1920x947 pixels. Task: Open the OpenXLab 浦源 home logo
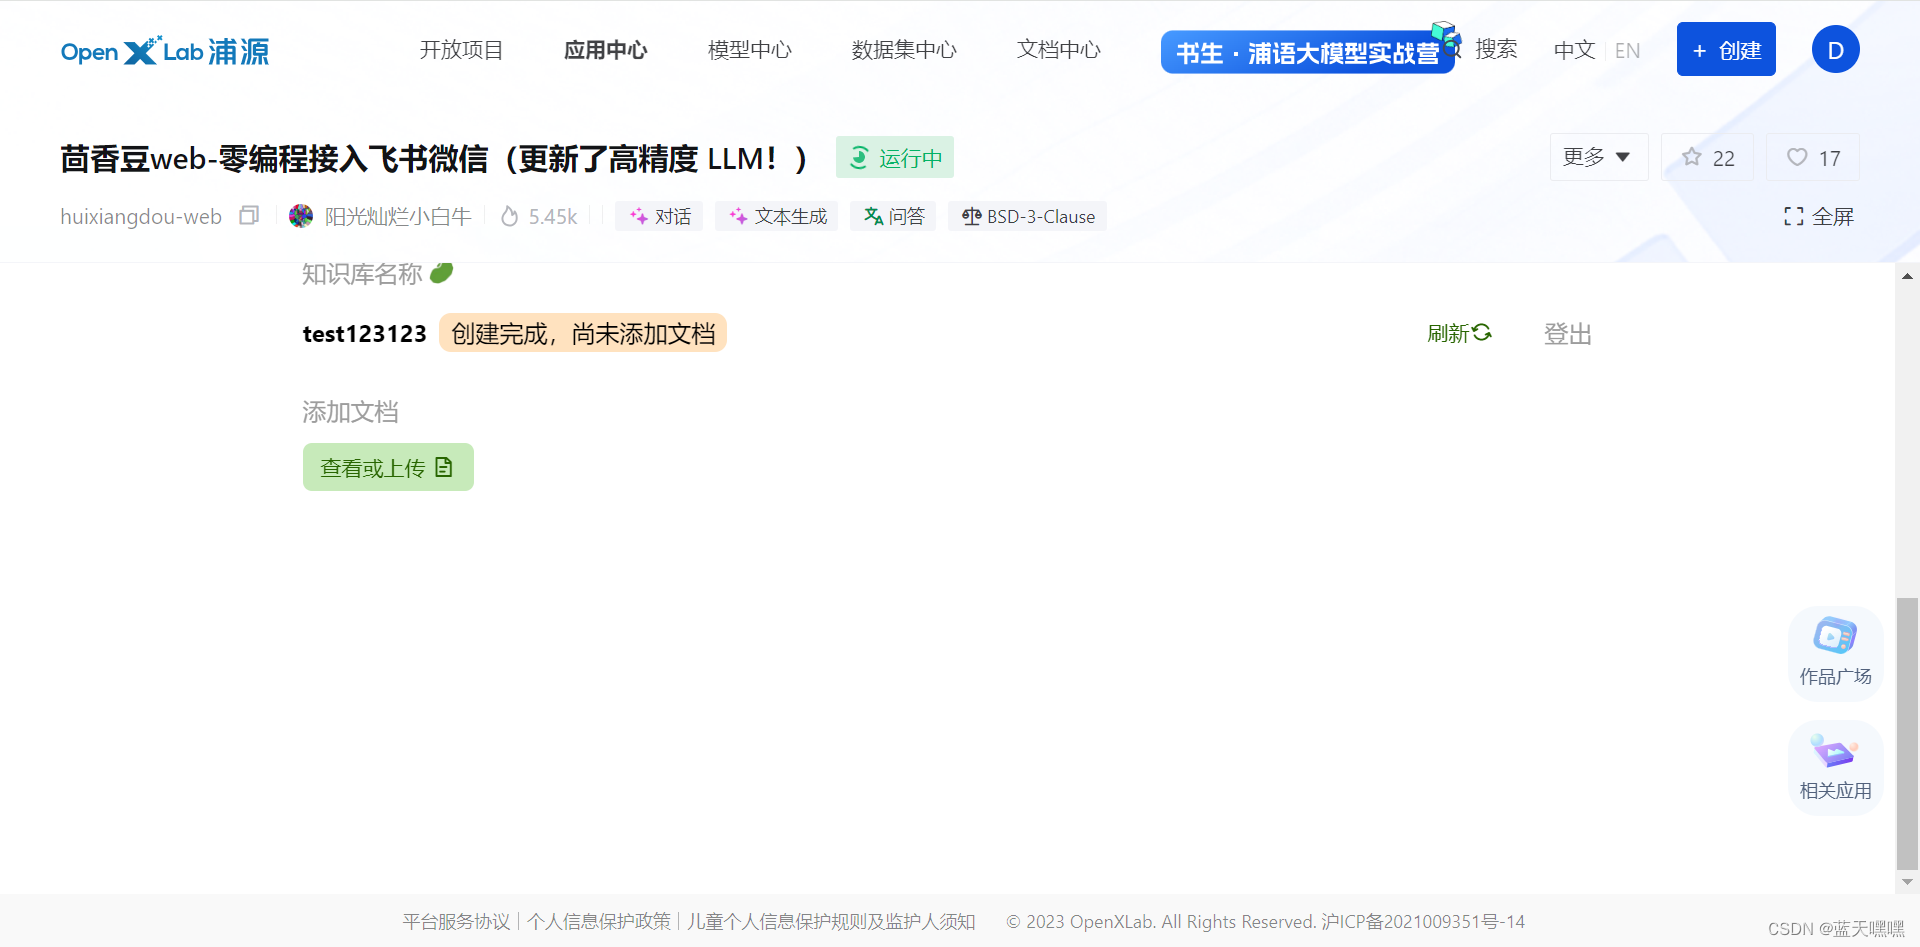click(x=165, y=51)
